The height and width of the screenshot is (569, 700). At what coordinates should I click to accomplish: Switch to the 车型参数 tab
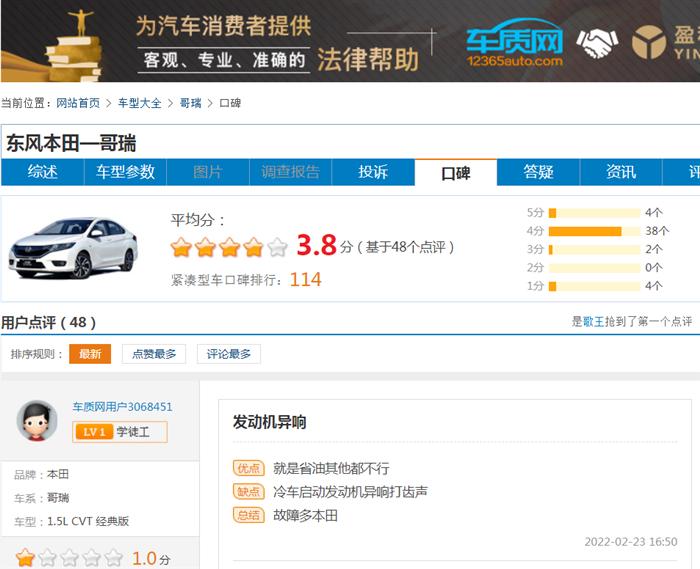coord(125,172)
